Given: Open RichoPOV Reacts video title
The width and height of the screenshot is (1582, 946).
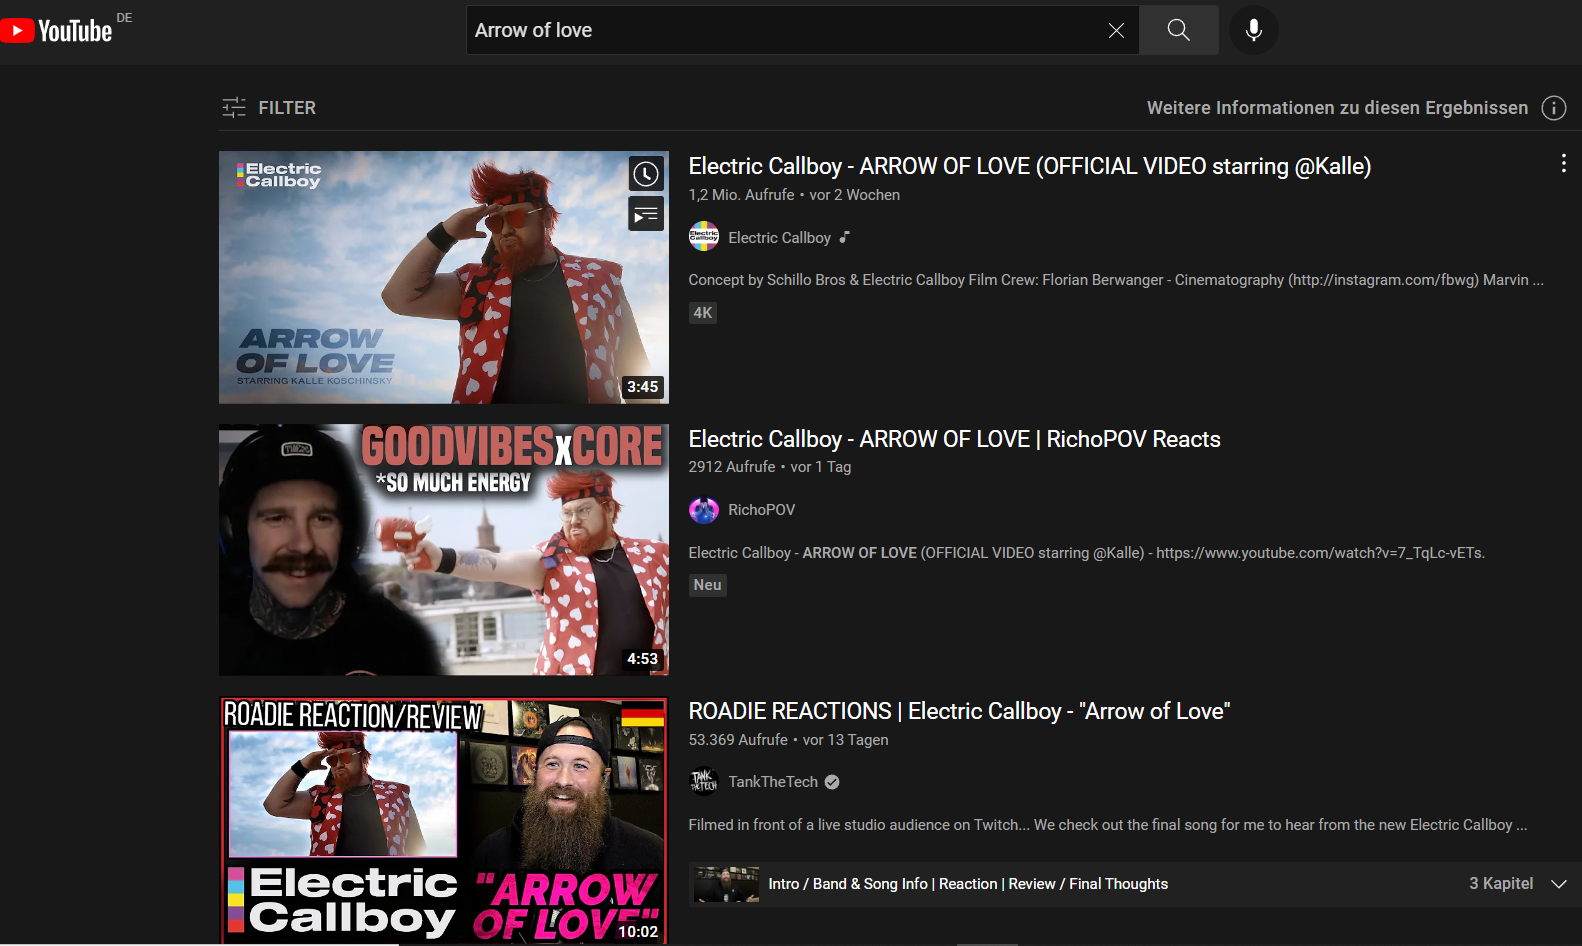Looking at the screenshot, I should tap(954, 439).
